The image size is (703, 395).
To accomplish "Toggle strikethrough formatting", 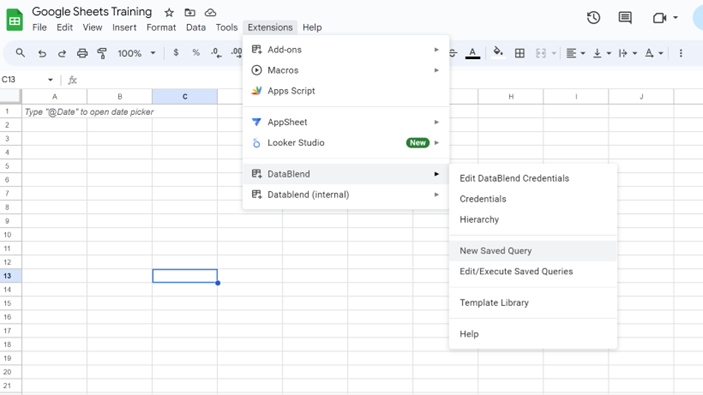I will pyautogui.click(x=453, y=53).
